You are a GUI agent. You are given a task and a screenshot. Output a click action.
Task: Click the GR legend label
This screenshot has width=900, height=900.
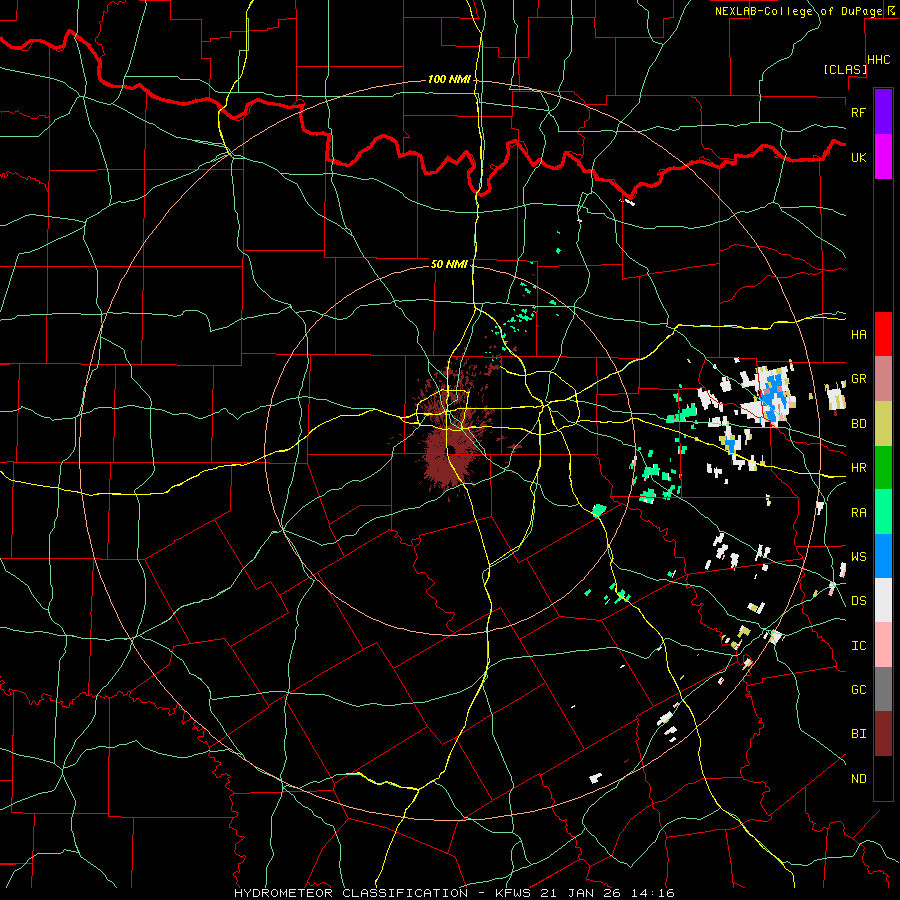[859, 379]
